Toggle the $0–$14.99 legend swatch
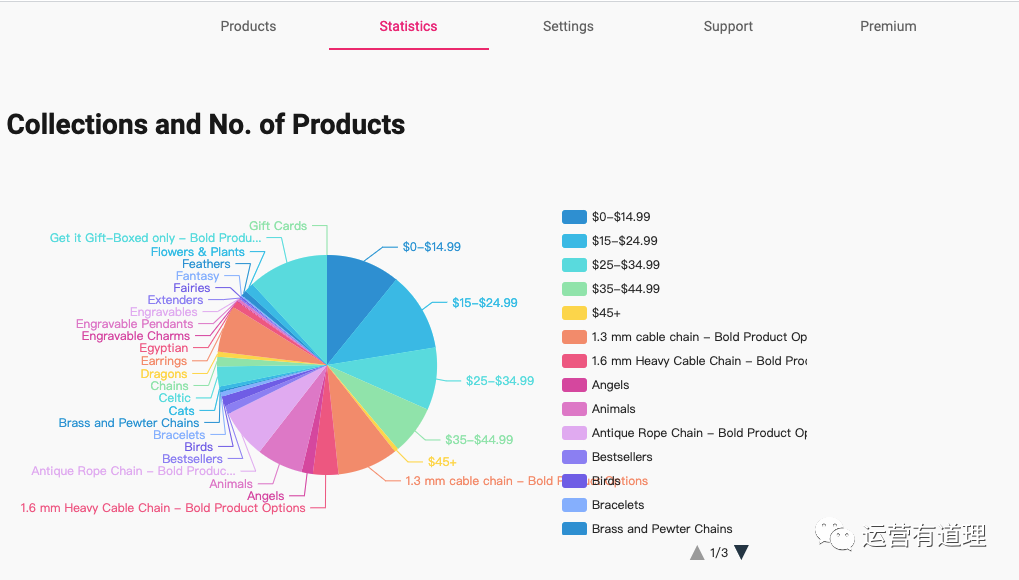This screenshot has height=580, width=1019. pos(574,217)
